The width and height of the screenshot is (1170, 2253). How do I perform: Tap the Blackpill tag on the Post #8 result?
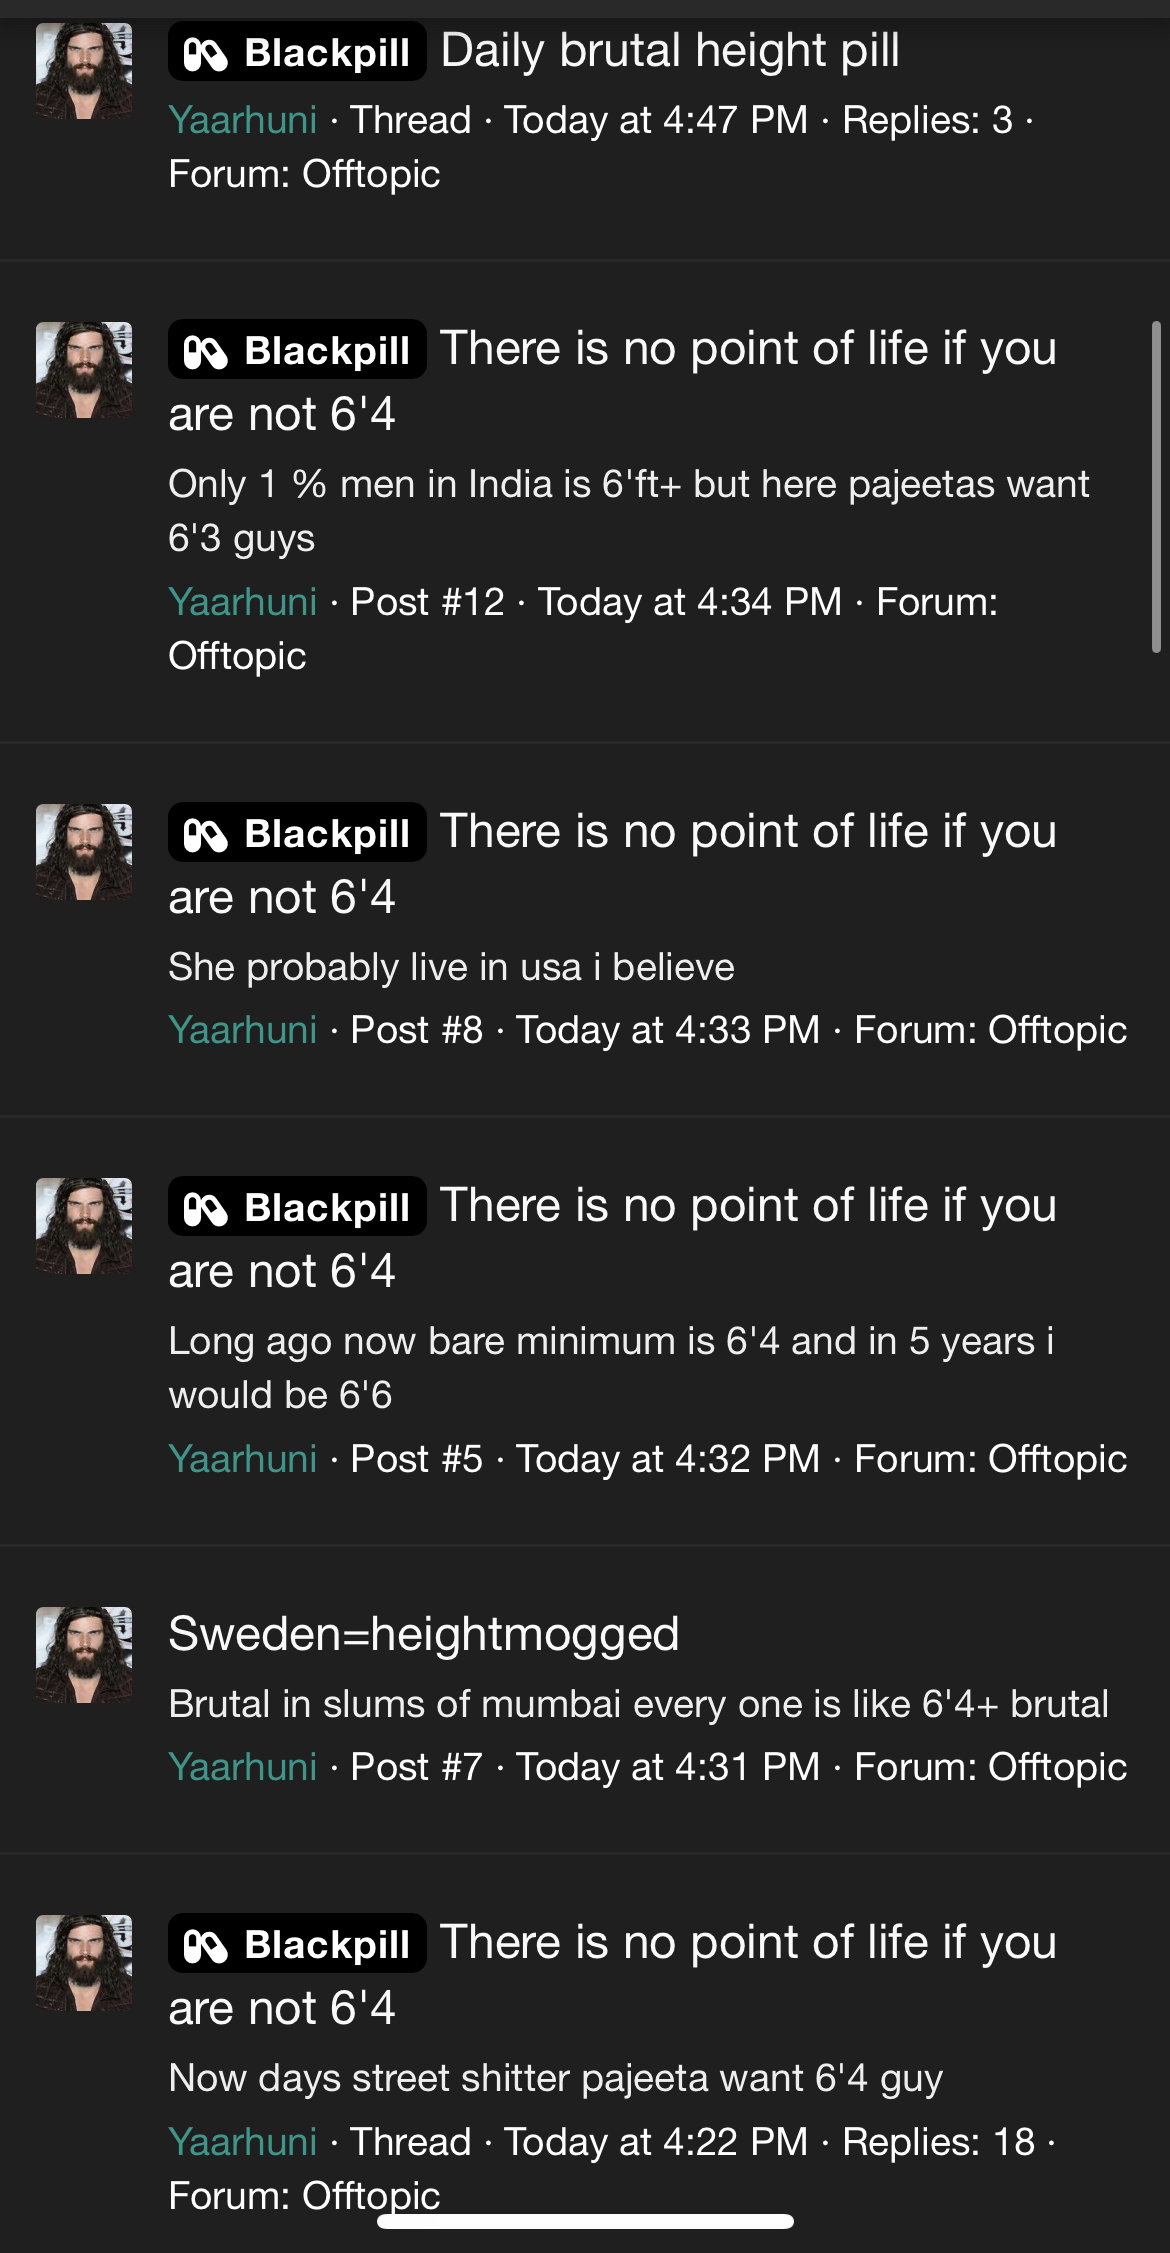pos(297,833)
